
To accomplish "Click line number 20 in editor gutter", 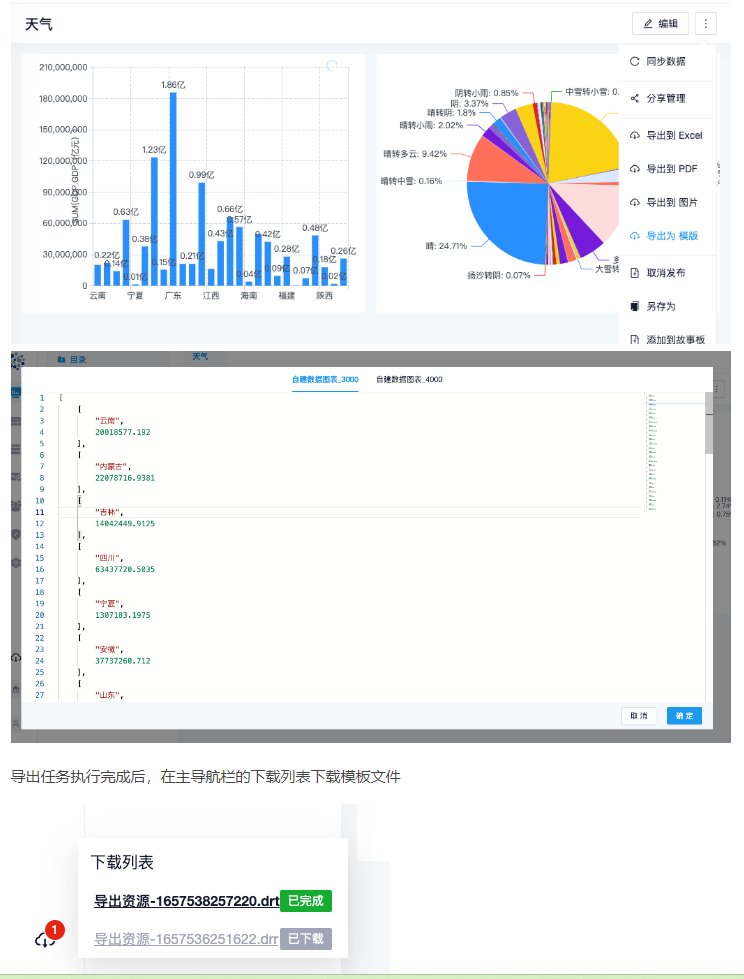I will coord(40,615).
